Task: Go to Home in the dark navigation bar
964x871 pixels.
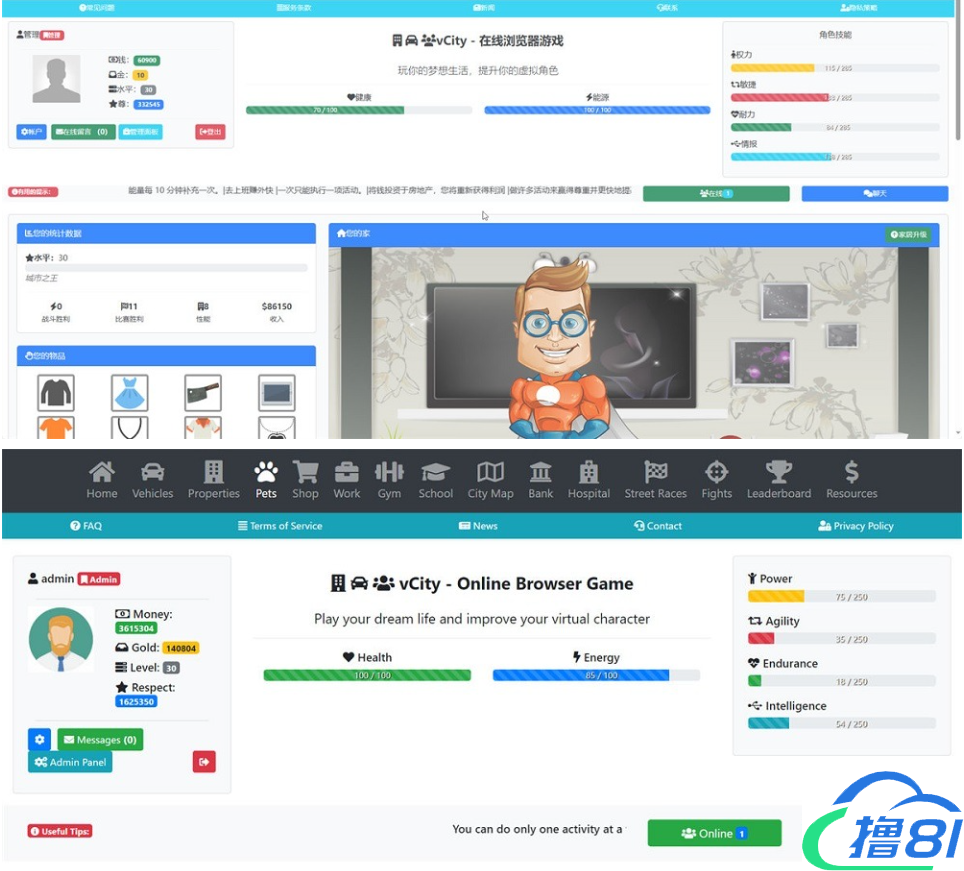Action: coord(101,480)
